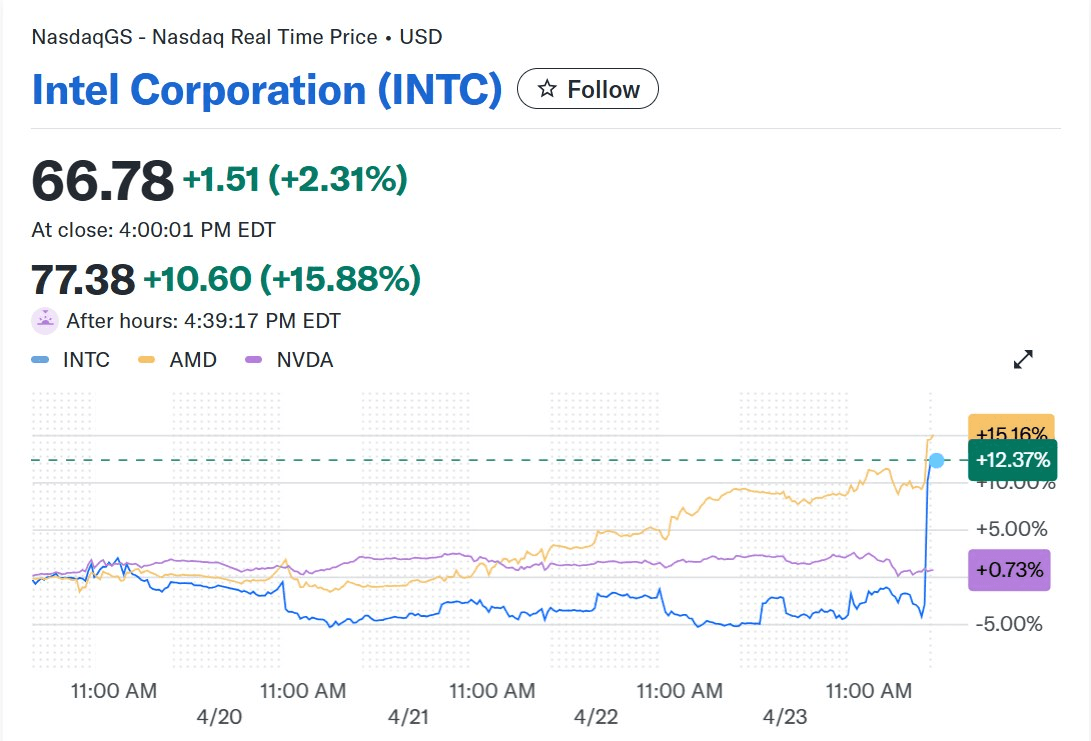Toggle the NVDA comparison legend label

pyautogui.click(x=305, y=360)
